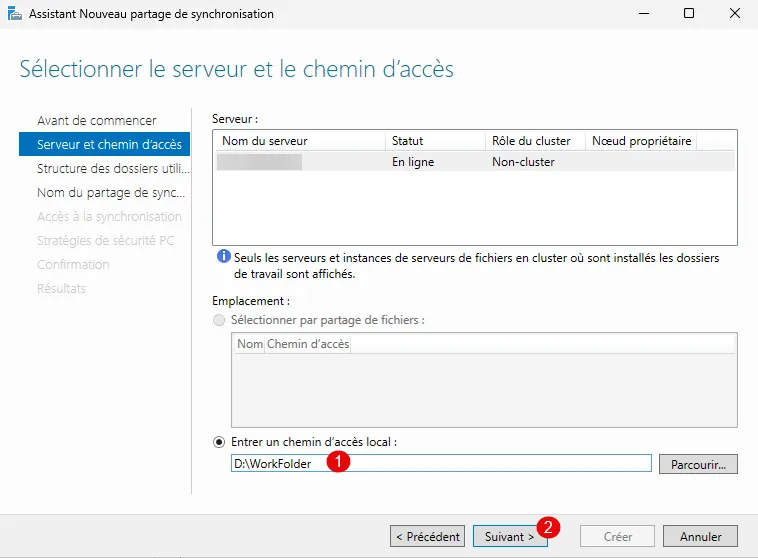Open 'Structure des dossiers utili...' step
The image size is (758, 558).
pyautogui.click(x=111, y=168)
